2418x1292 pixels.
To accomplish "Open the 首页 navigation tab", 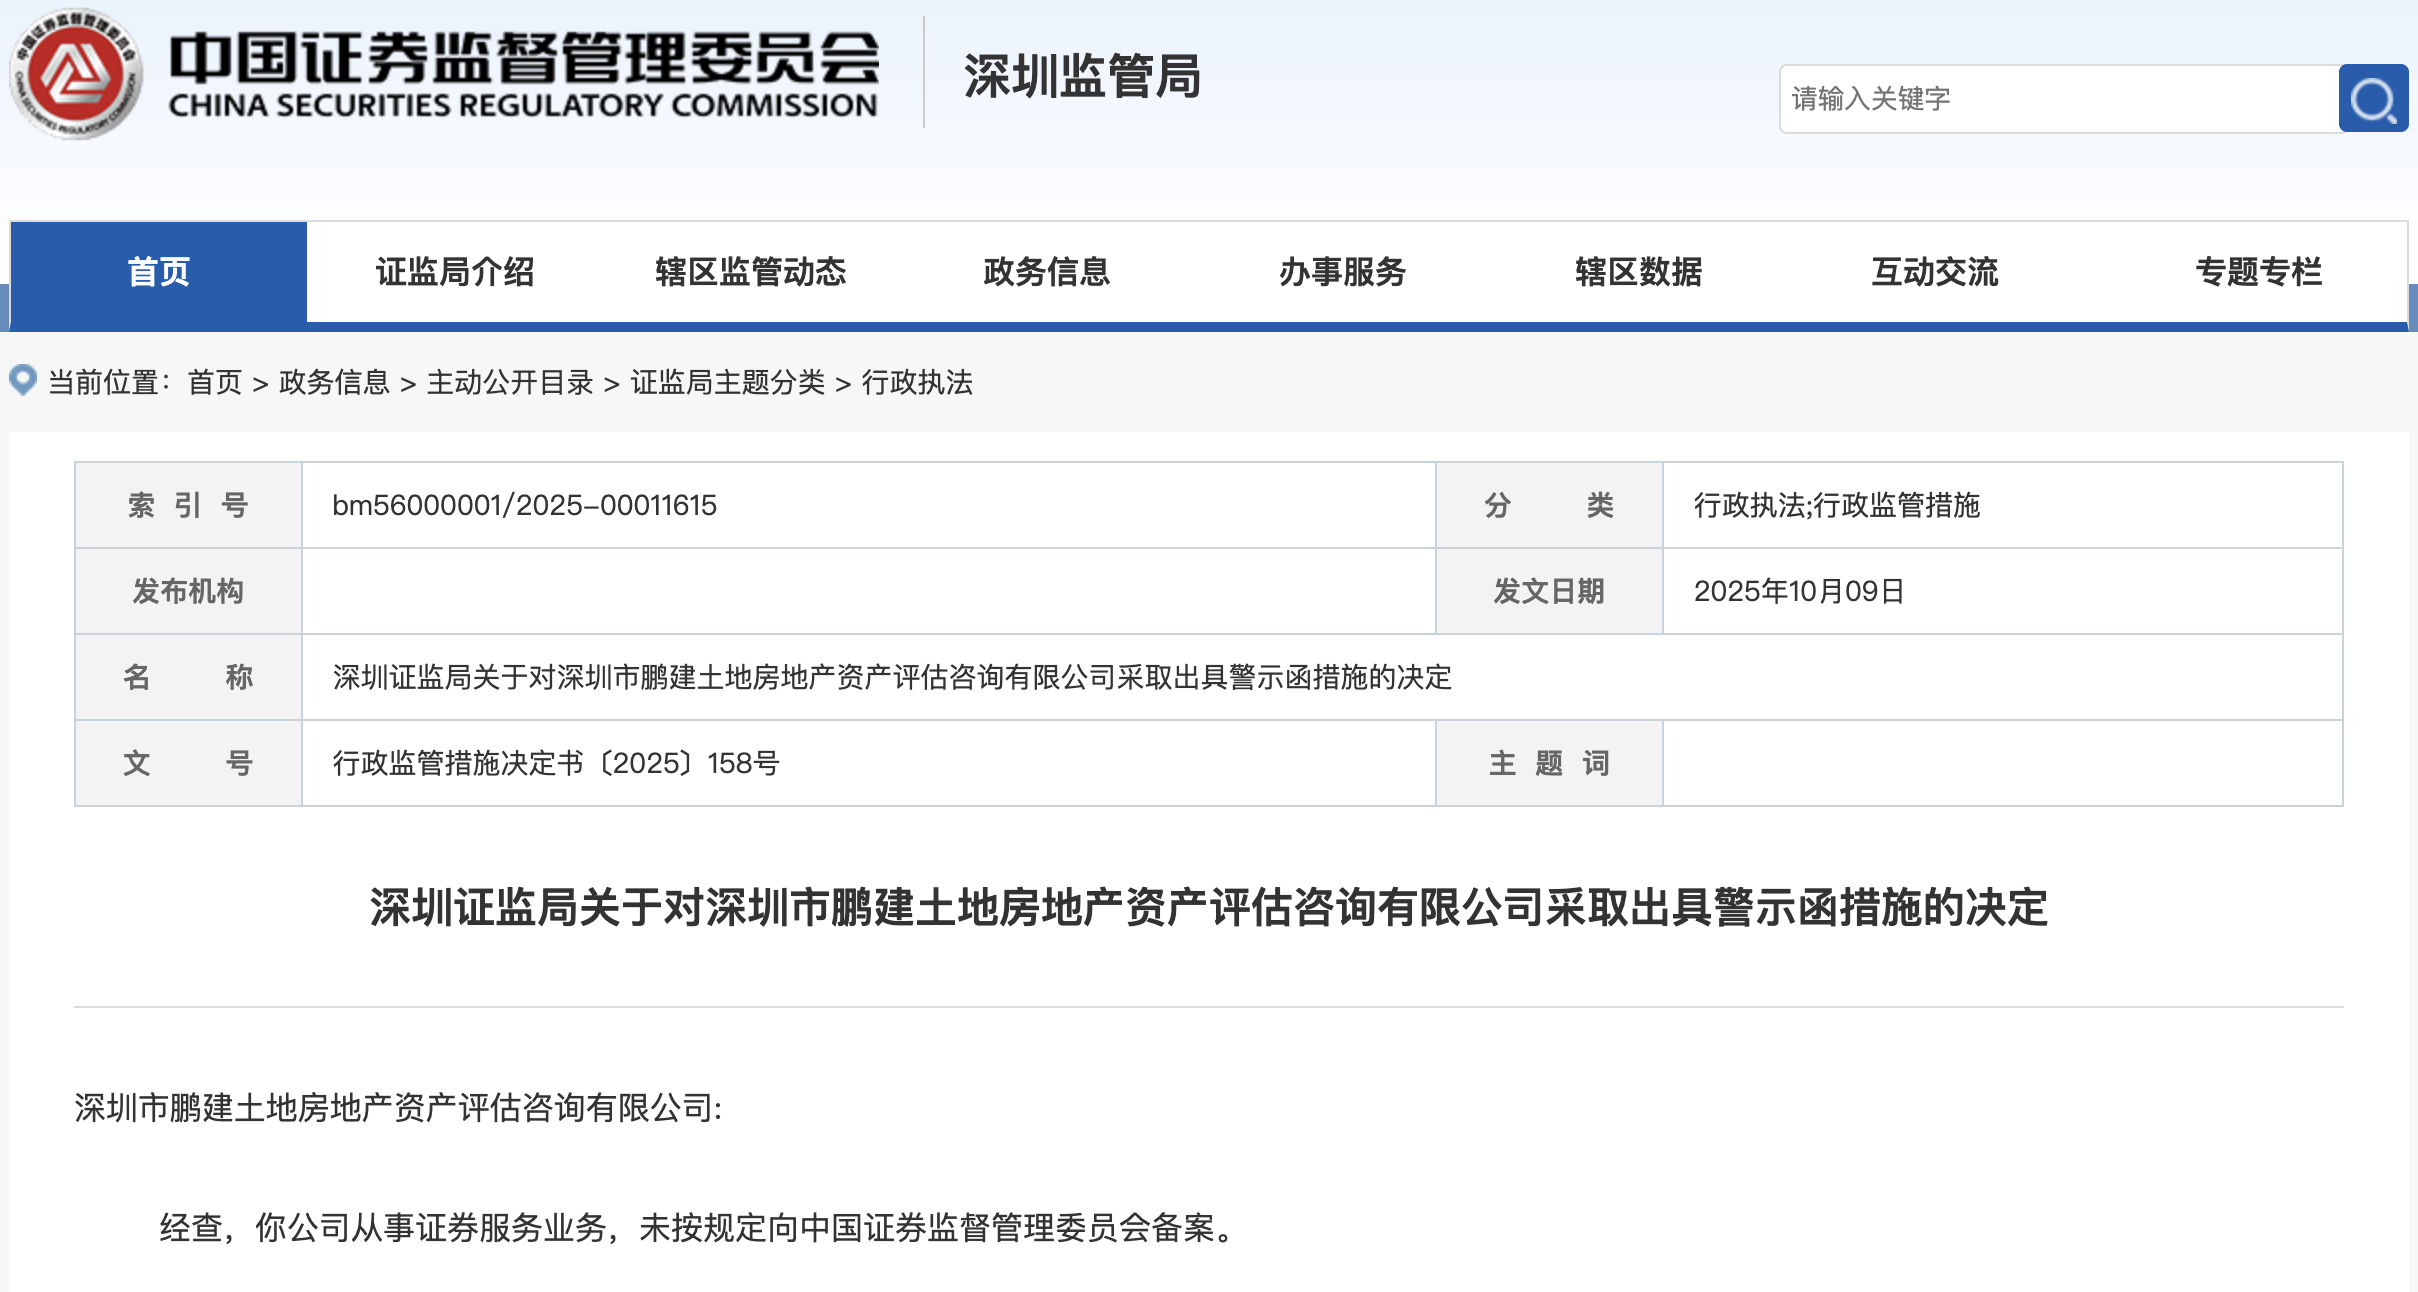I will tap(158, 272).
